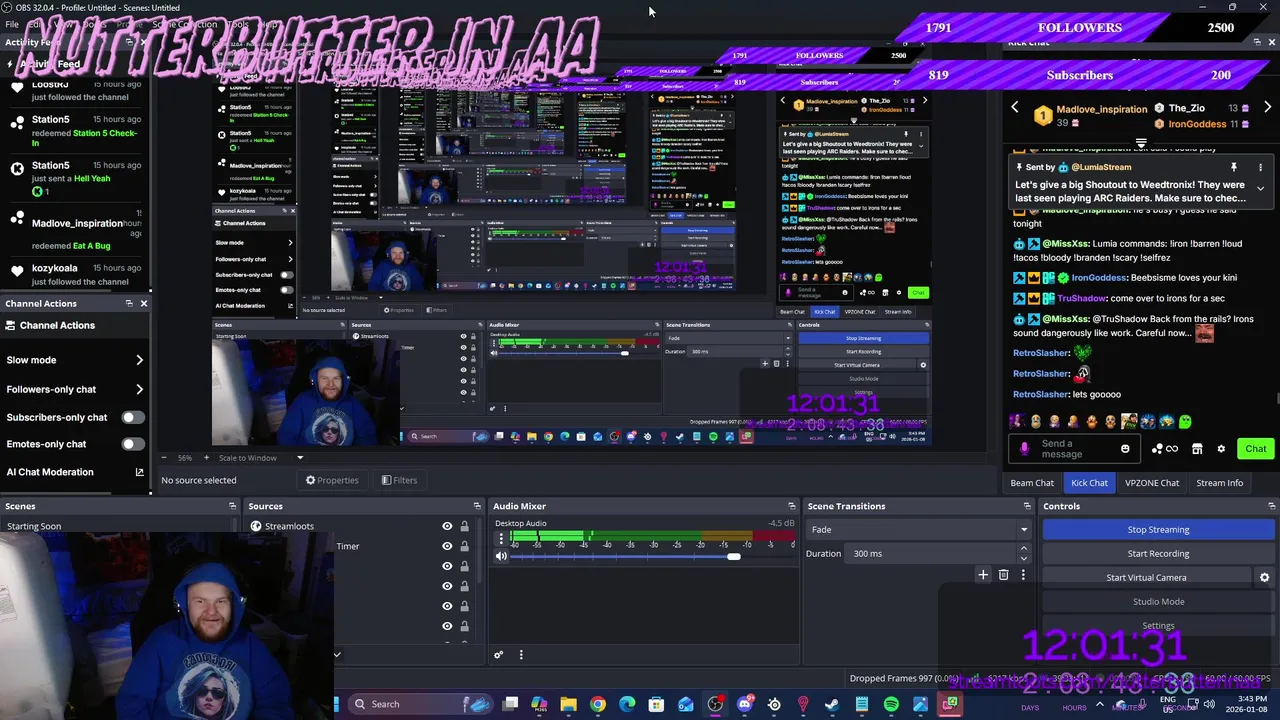Mute Desktop Audio speaker icon
This screenshot has width=1280, height=720.
tap(501, 556)
